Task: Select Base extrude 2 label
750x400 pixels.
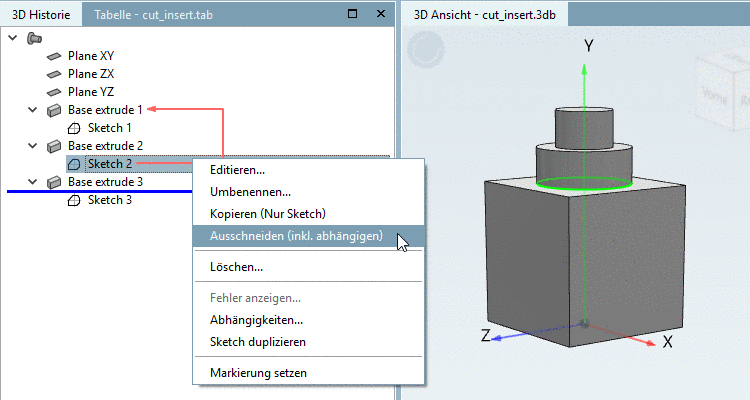Action: pyautogui.click(x=105, y=146)
